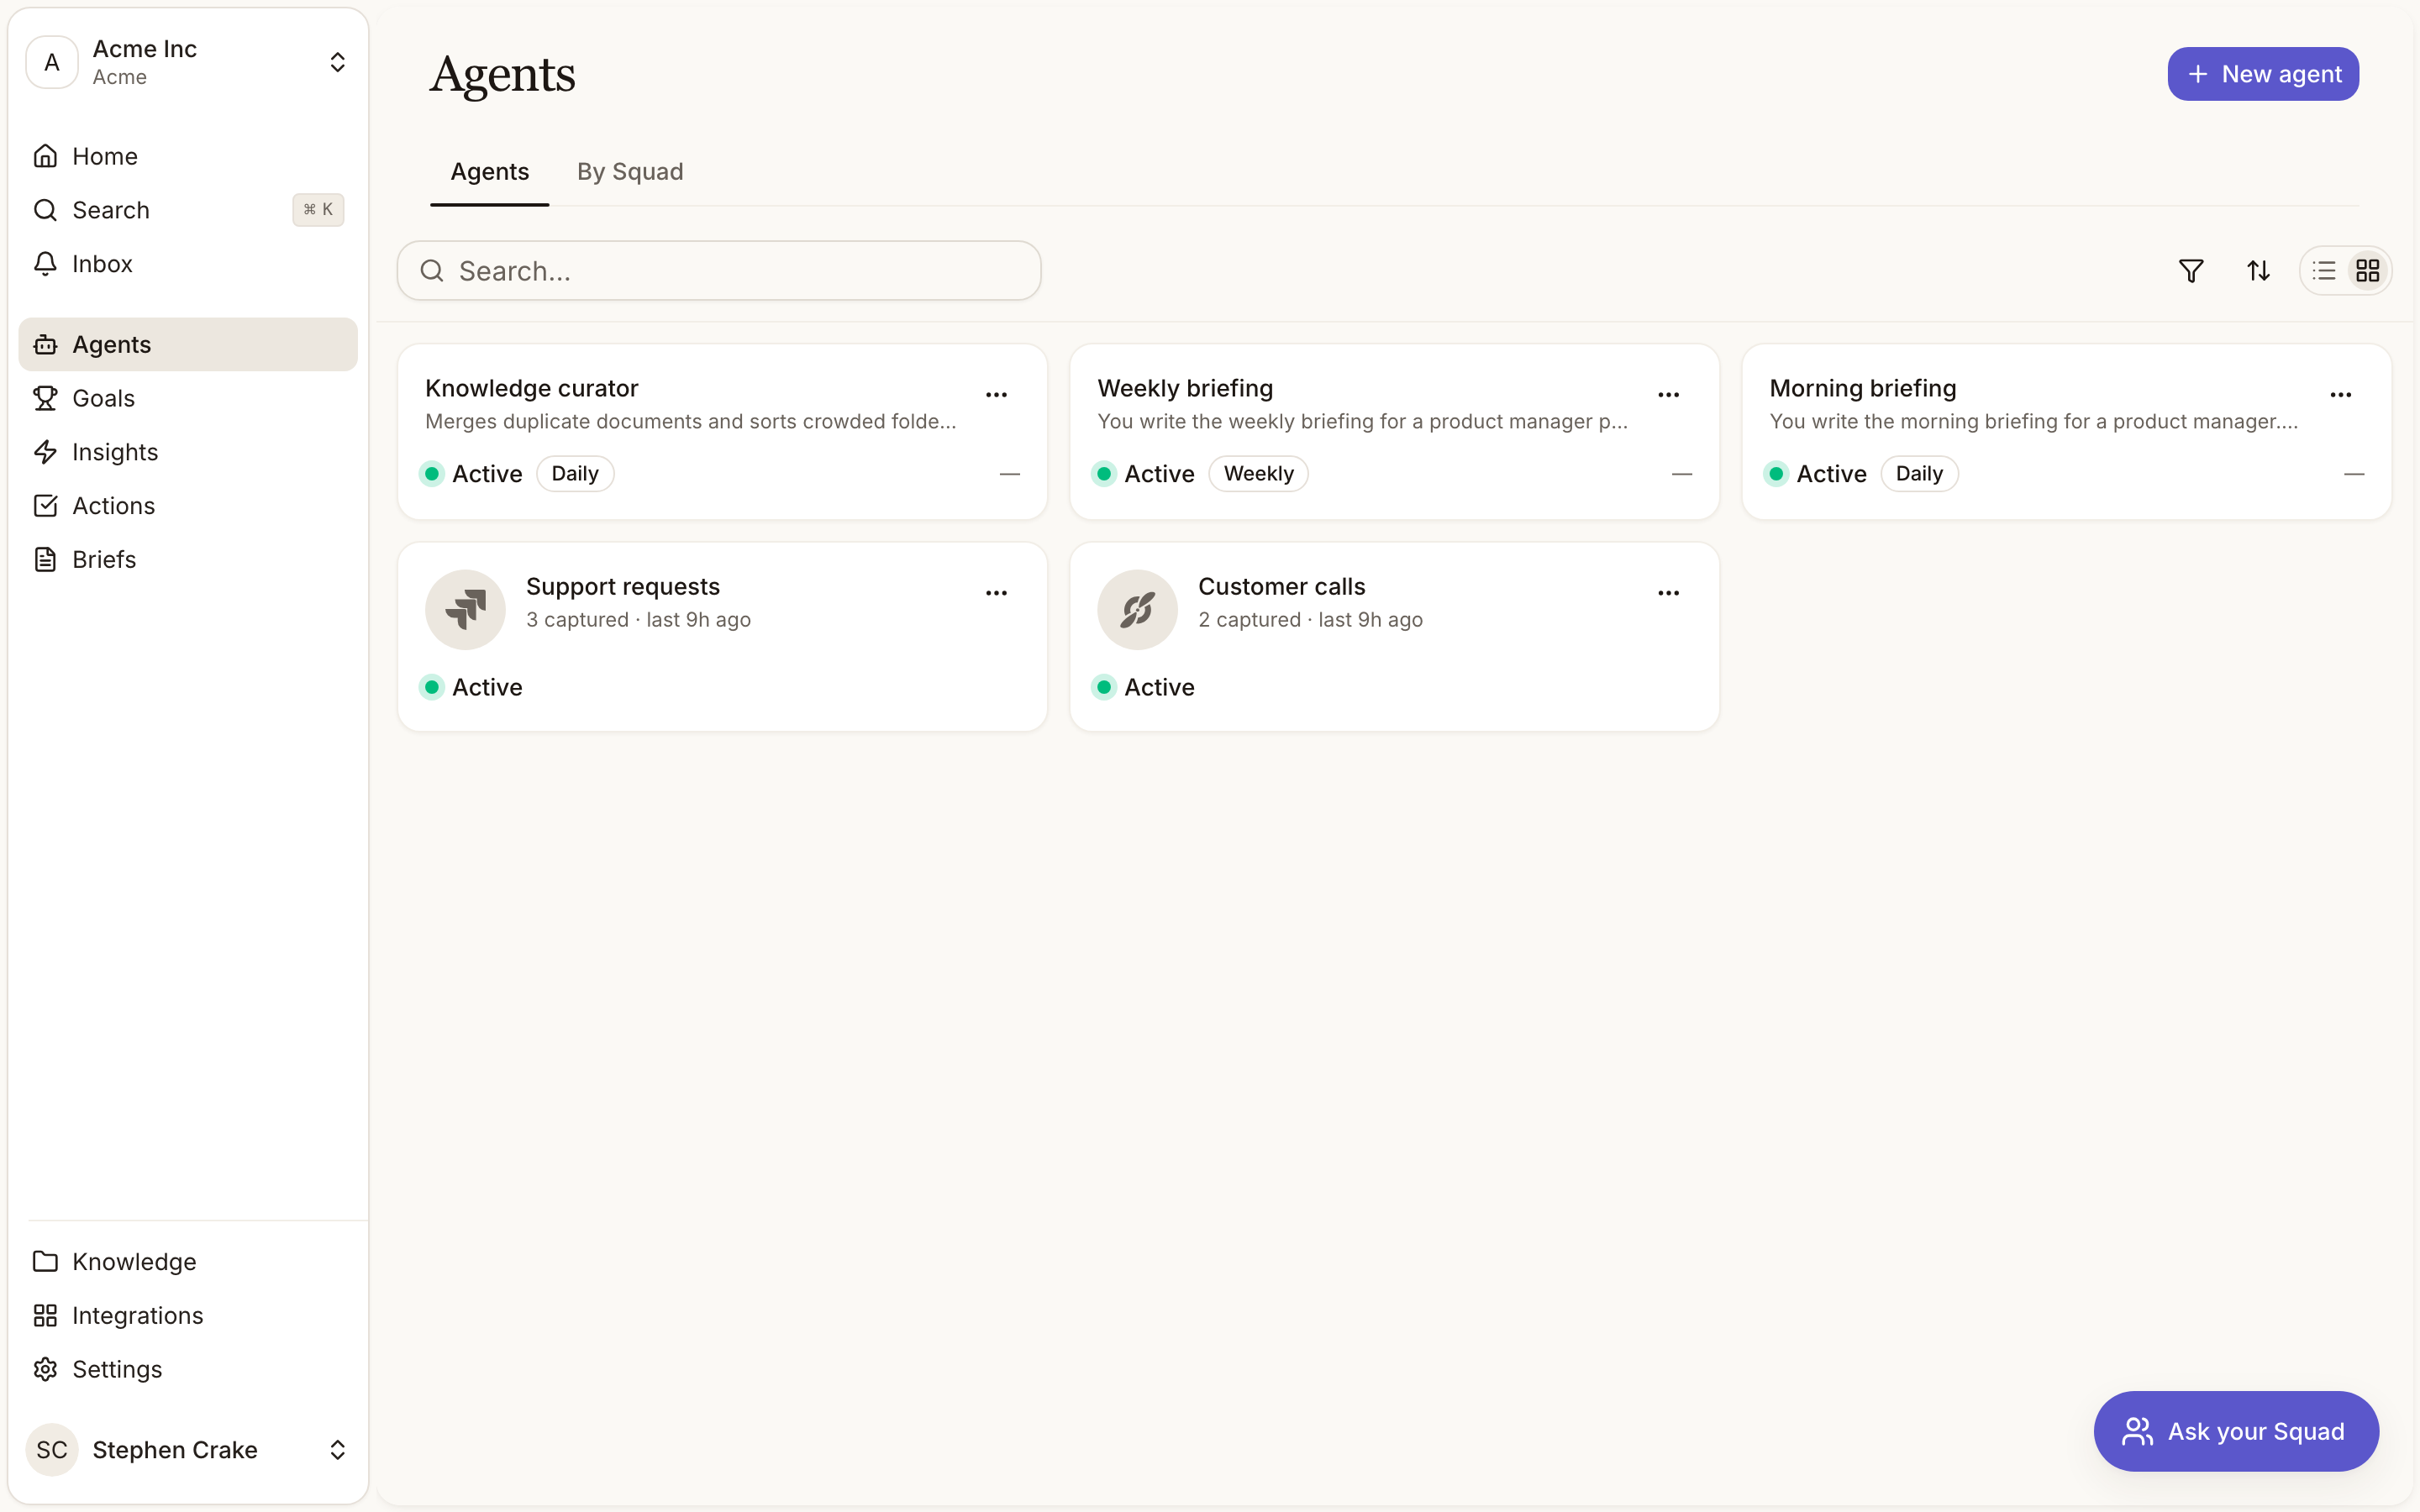Click the Support requests Jira icon
The height and width of the screenshot is (1512, 2420).
click(x=465, y=609)
